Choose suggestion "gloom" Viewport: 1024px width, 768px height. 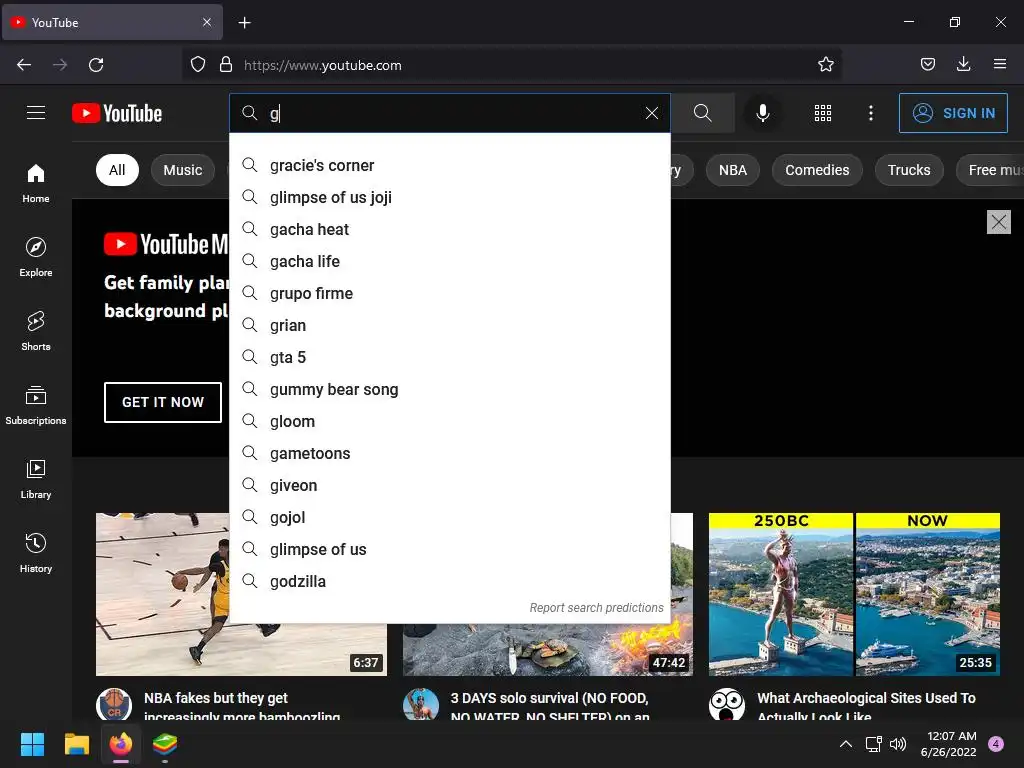click(x=450, y=421)
